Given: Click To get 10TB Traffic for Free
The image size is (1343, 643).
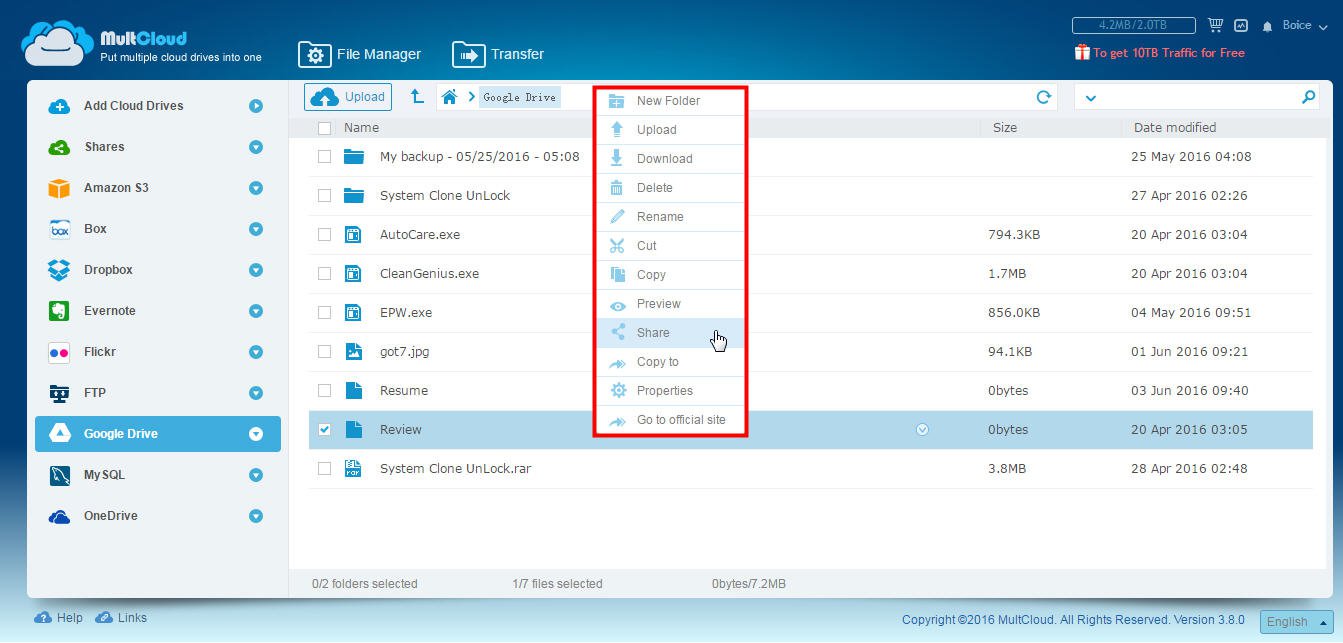Looking at the screenshot, I should tap(1168, 53).
